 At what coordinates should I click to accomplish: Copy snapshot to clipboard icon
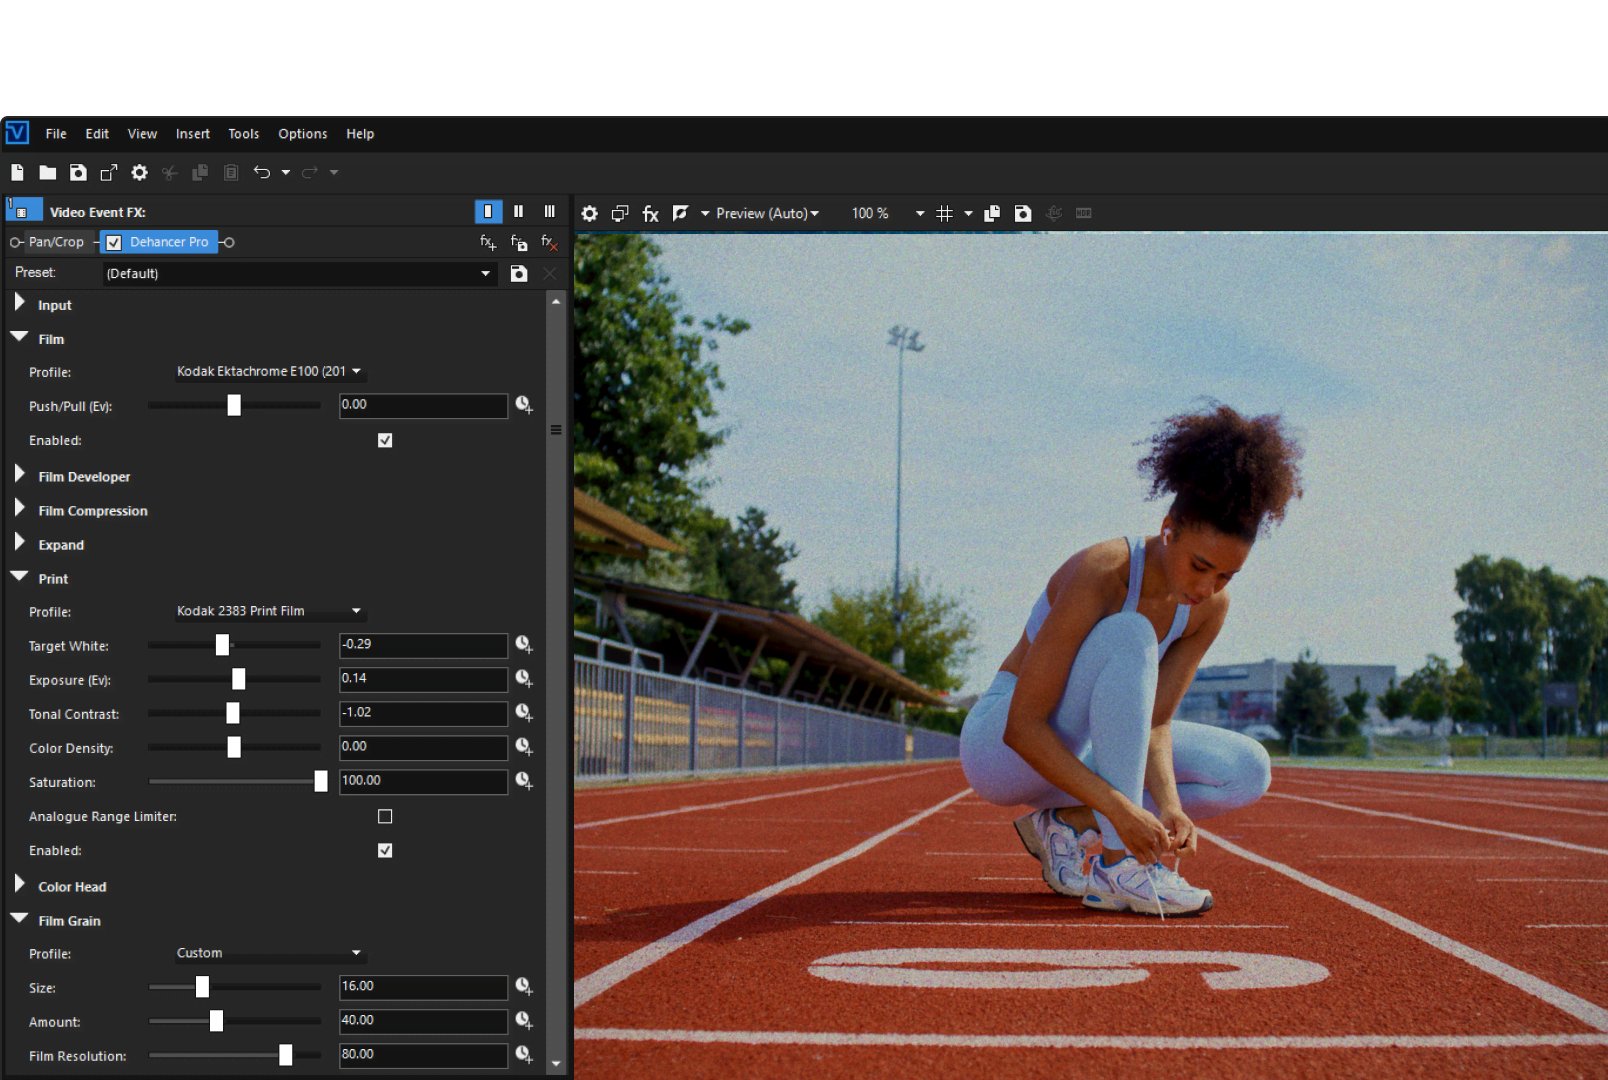(x=992, y=213)
